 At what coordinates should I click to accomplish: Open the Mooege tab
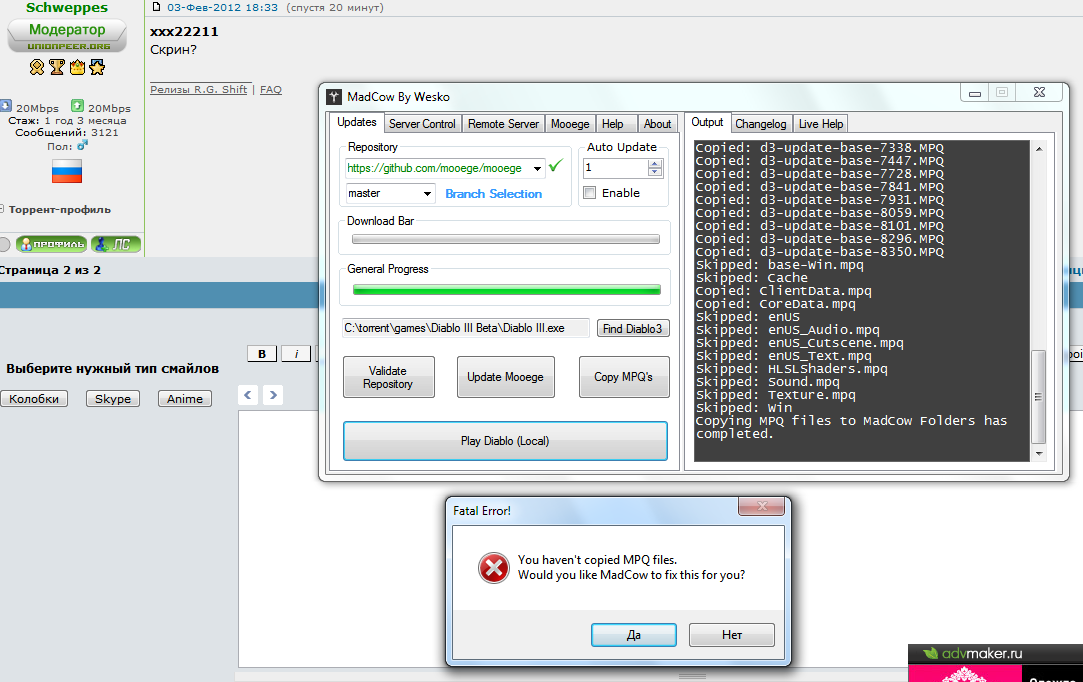pos(570,124)
